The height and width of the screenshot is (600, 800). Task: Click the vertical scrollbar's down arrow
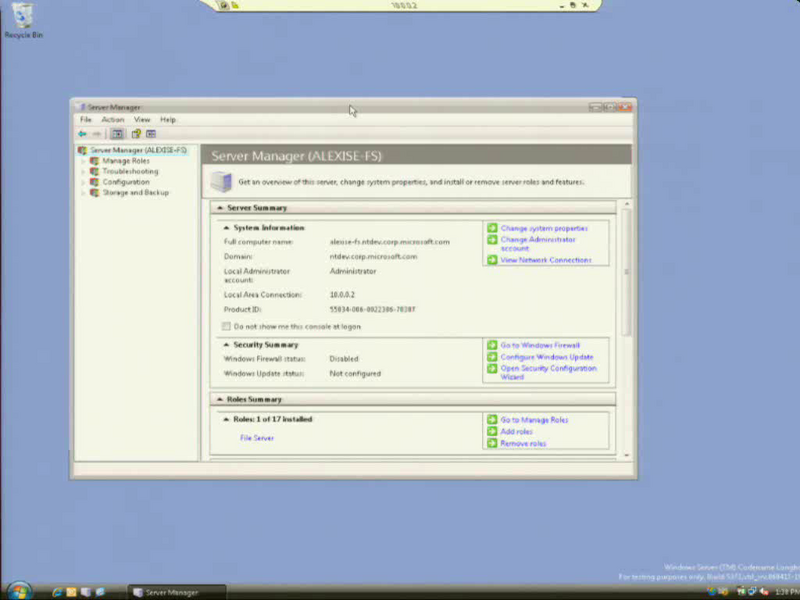pyautogui.click(x=627, y=455)
